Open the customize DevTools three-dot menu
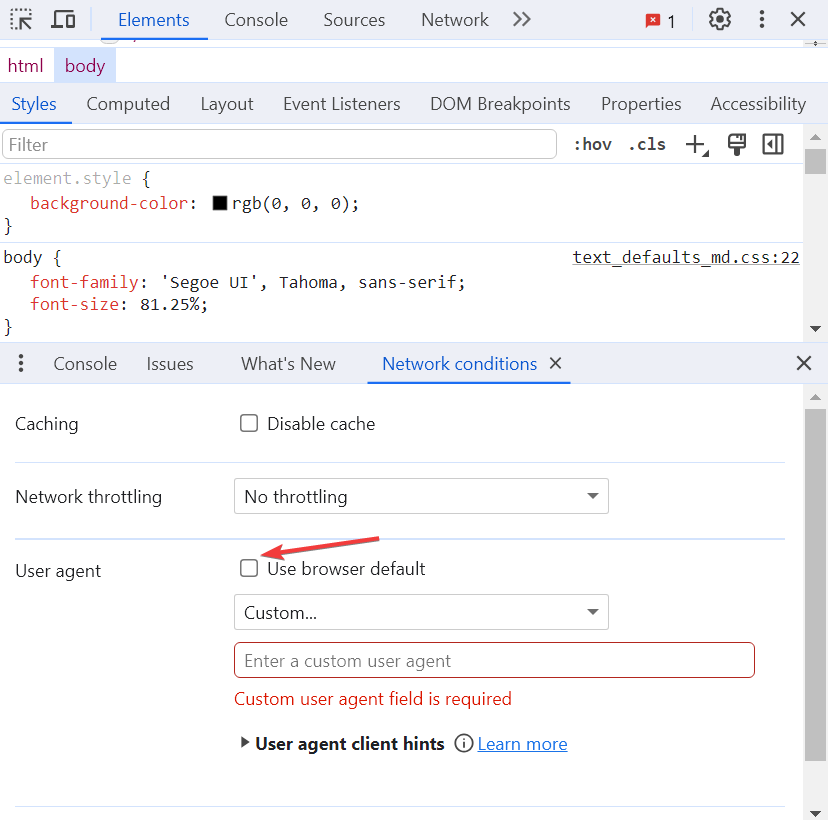This screenshot has width=828, height=820. [x=761, y=20]
